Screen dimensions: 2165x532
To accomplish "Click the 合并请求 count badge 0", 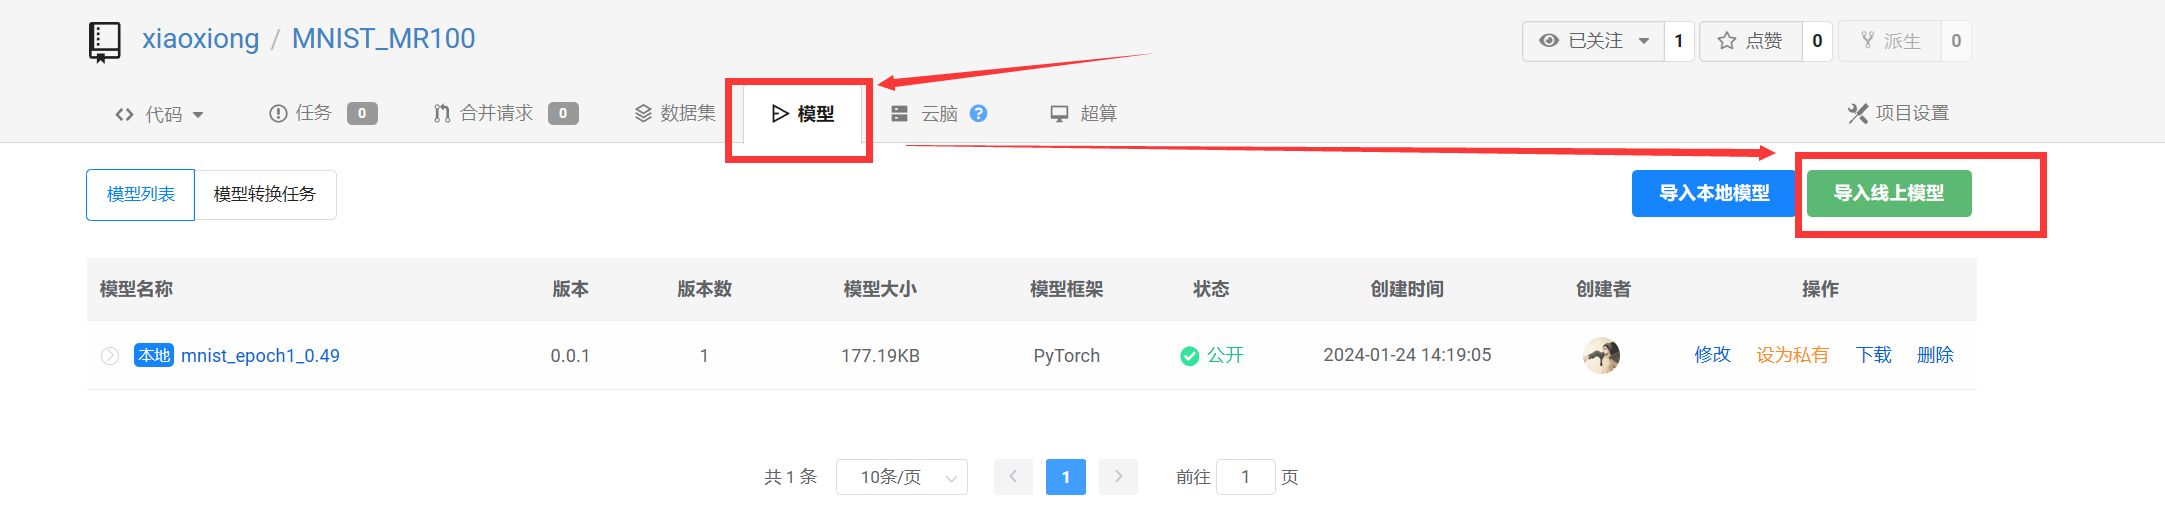I will [x=563, y=113].
